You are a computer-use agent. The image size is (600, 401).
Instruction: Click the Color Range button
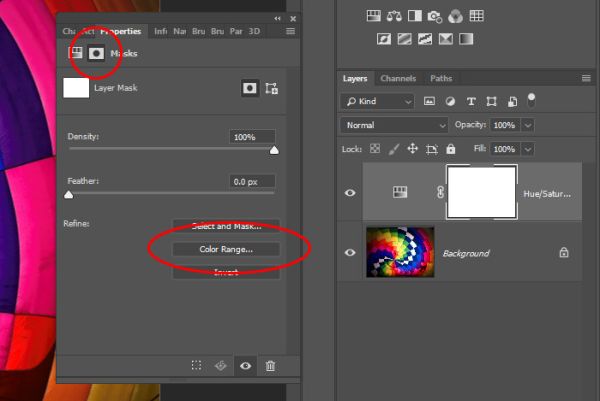coord(226,249)
